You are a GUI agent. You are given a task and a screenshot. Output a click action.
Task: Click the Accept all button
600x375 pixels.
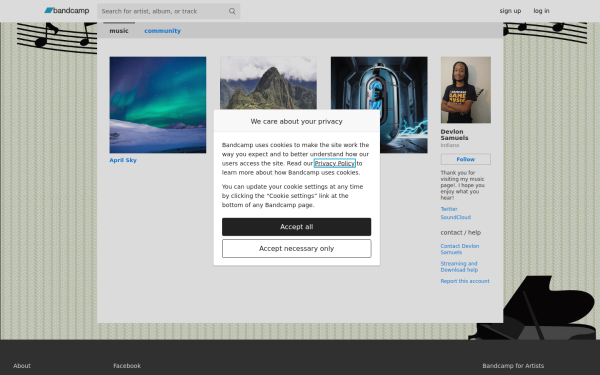click(297, 227)
